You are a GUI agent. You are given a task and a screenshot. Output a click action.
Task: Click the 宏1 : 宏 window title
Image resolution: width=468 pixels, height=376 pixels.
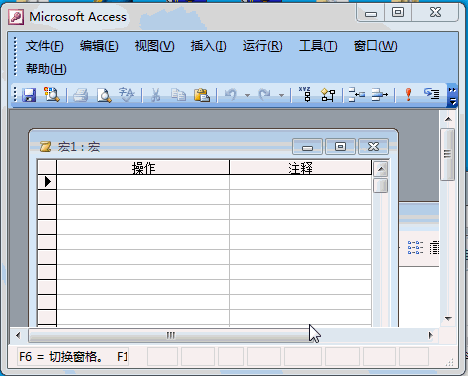tap(79, 147)
